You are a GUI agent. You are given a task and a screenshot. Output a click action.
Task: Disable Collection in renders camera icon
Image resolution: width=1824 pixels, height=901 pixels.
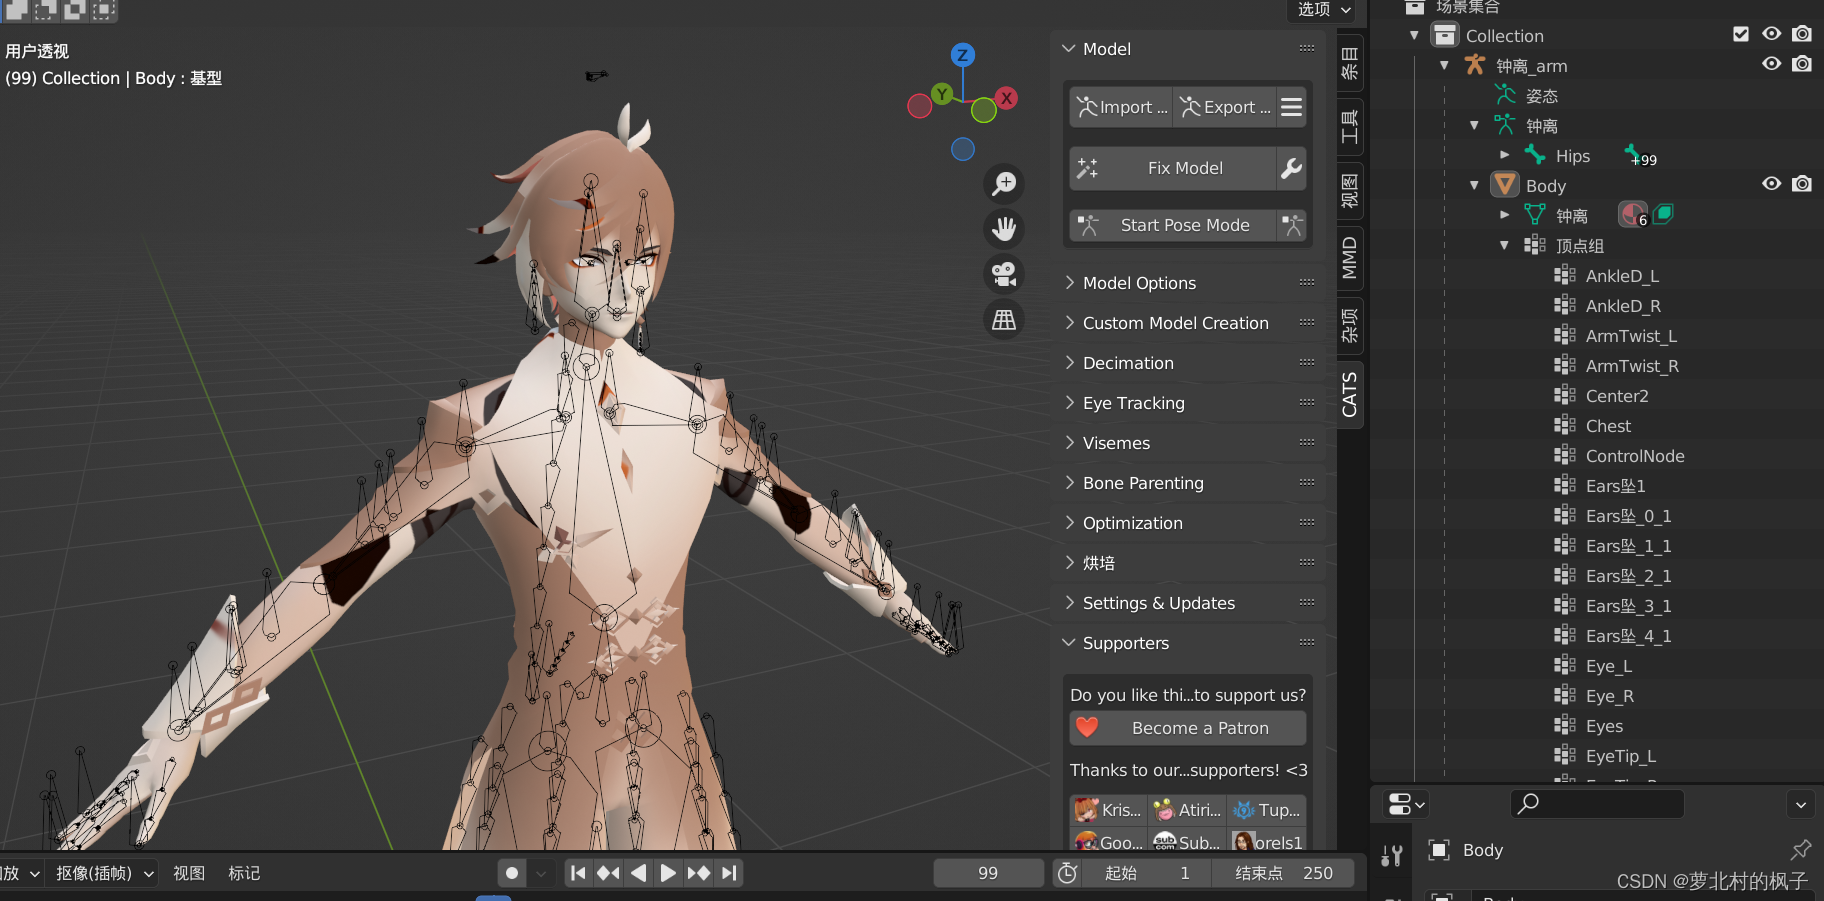(1802, 34)
